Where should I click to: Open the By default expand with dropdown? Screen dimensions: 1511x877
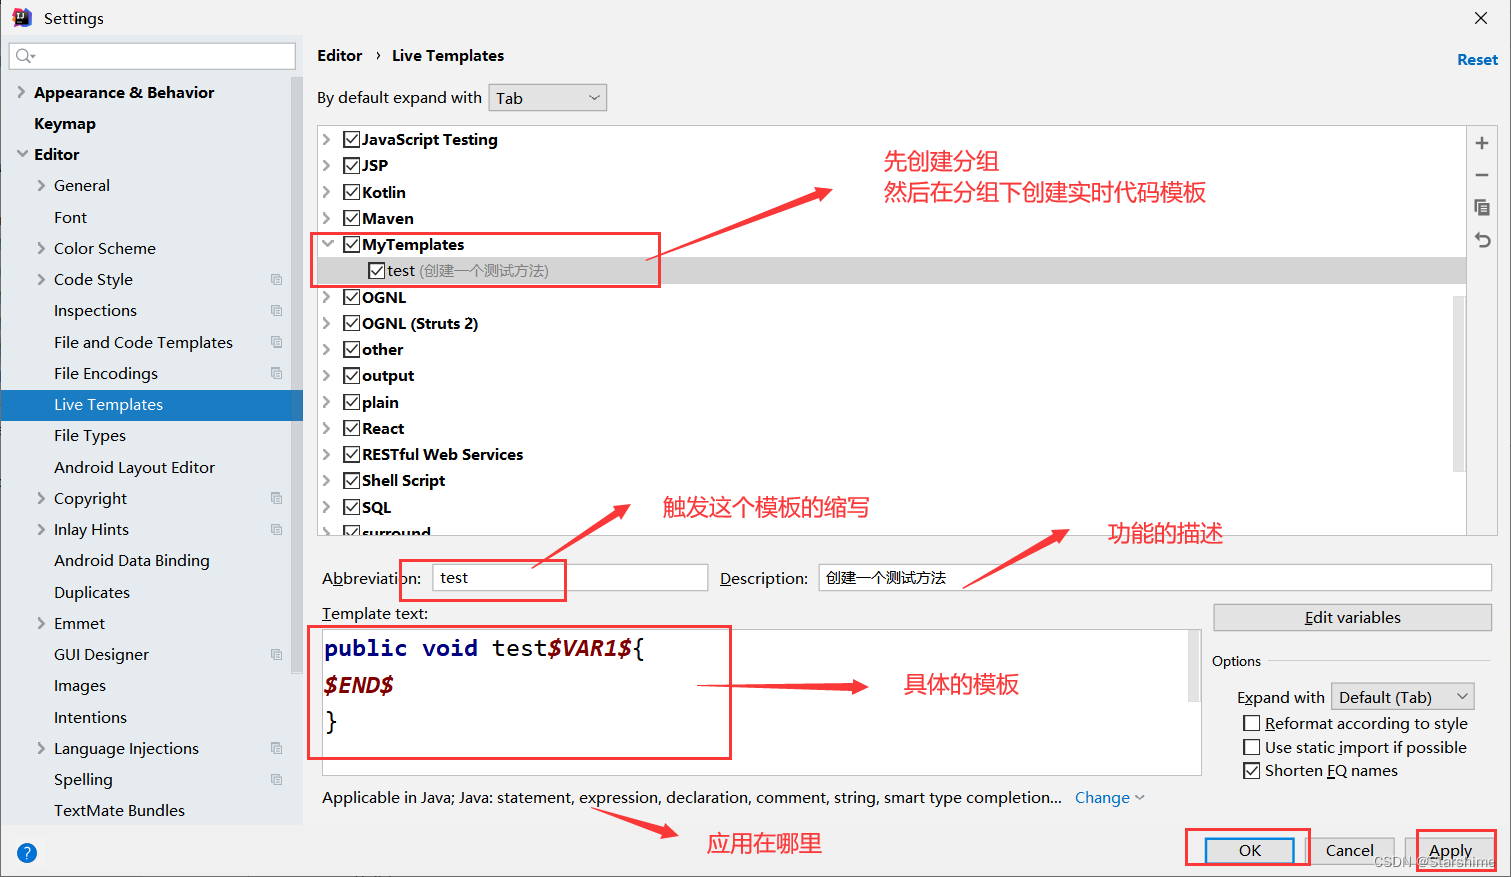547,97
